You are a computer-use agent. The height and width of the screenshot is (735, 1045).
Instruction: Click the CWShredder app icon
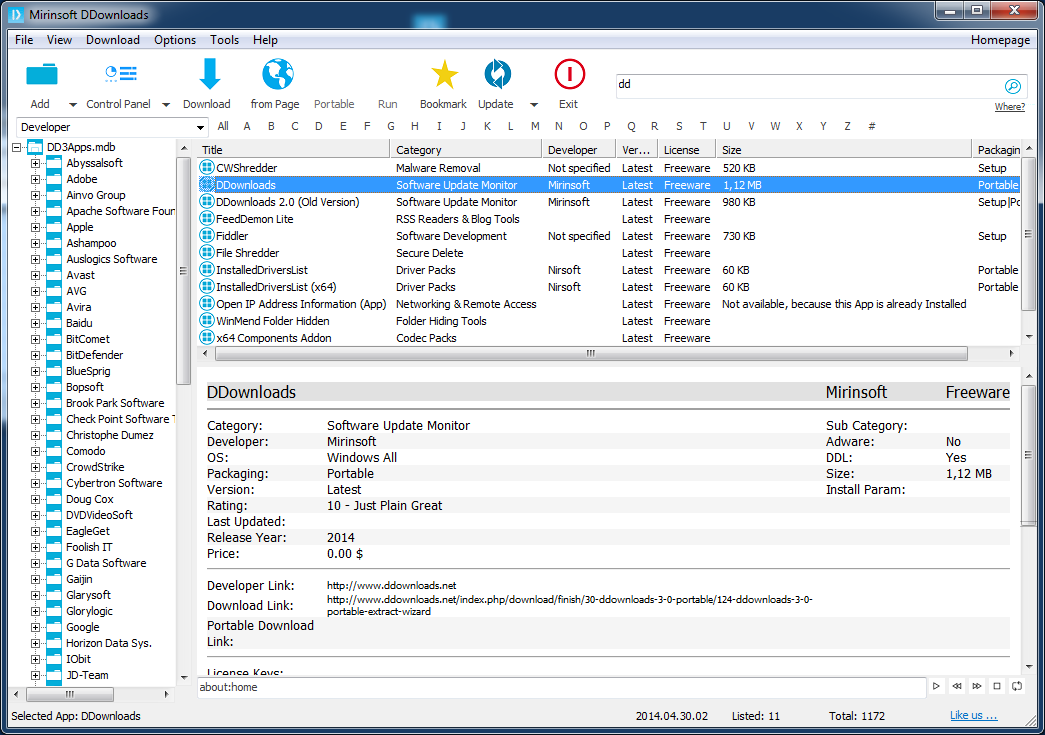pos(207,167)
